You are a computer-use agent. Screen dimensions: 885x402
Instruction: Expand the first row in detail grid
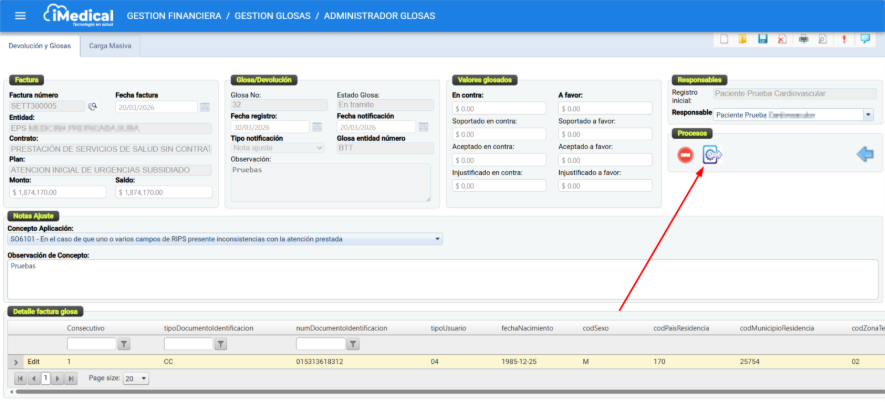pyautogui.click(x=15, y=362)
